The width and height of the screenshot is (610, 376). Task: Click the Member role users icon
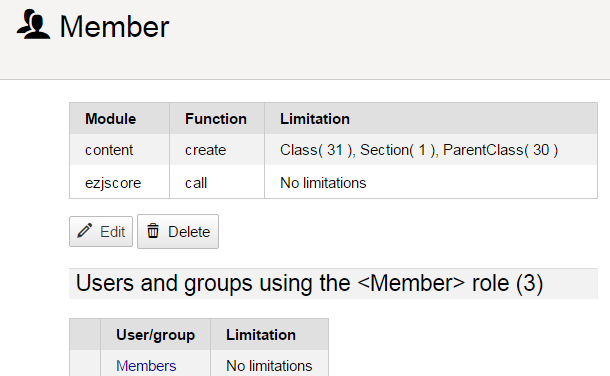coord(33,25)
